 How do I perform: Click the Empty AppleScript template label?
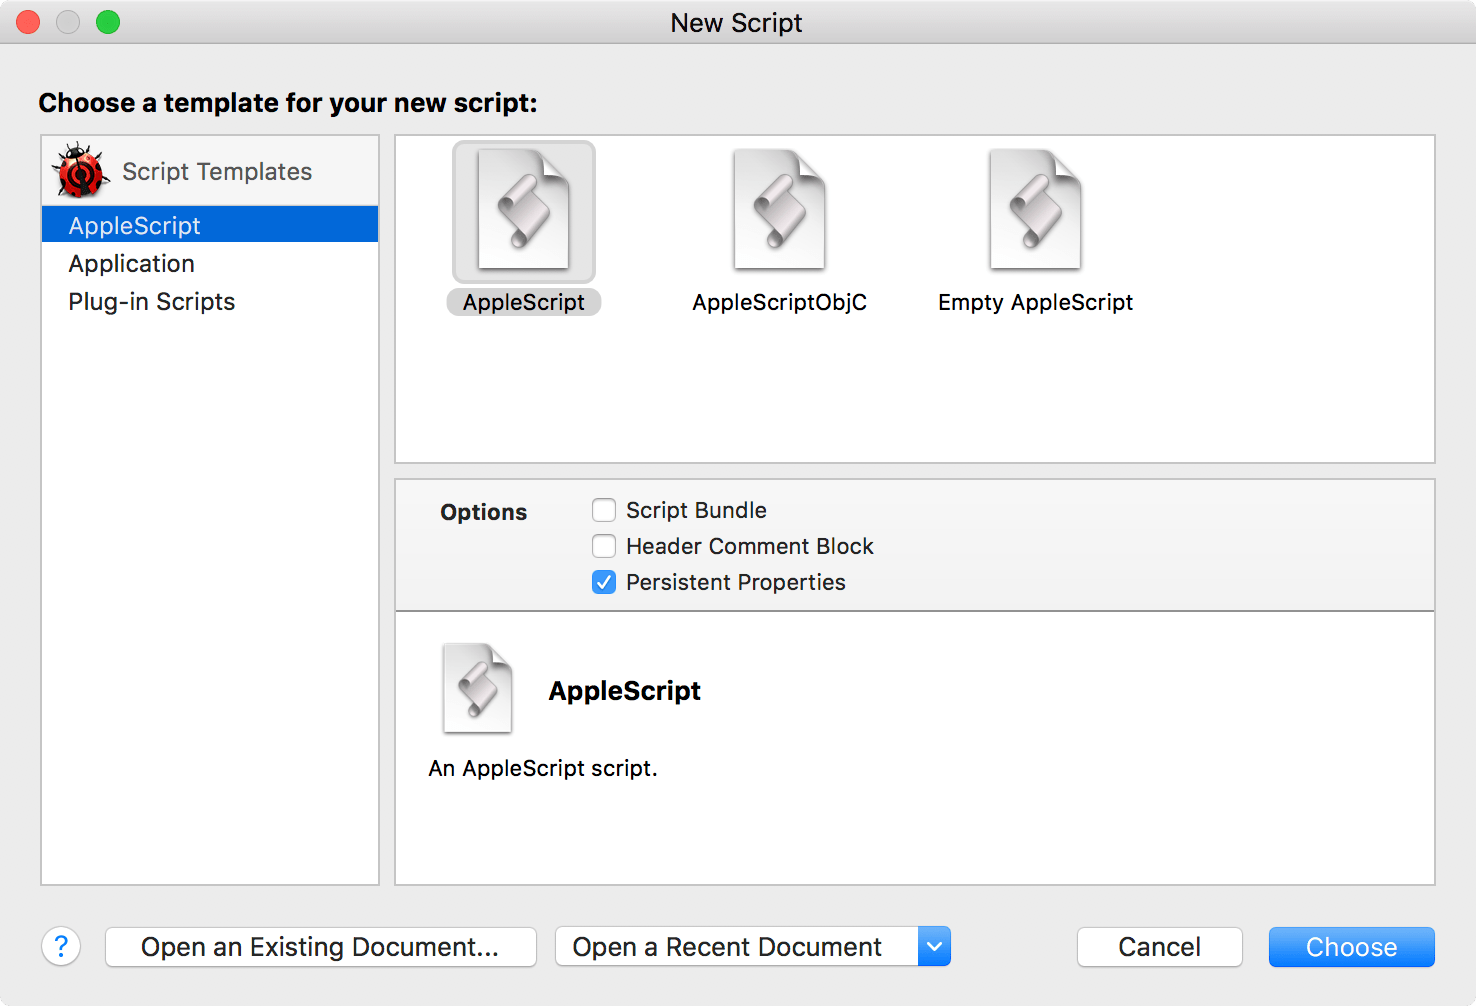tap(1036, 302)
